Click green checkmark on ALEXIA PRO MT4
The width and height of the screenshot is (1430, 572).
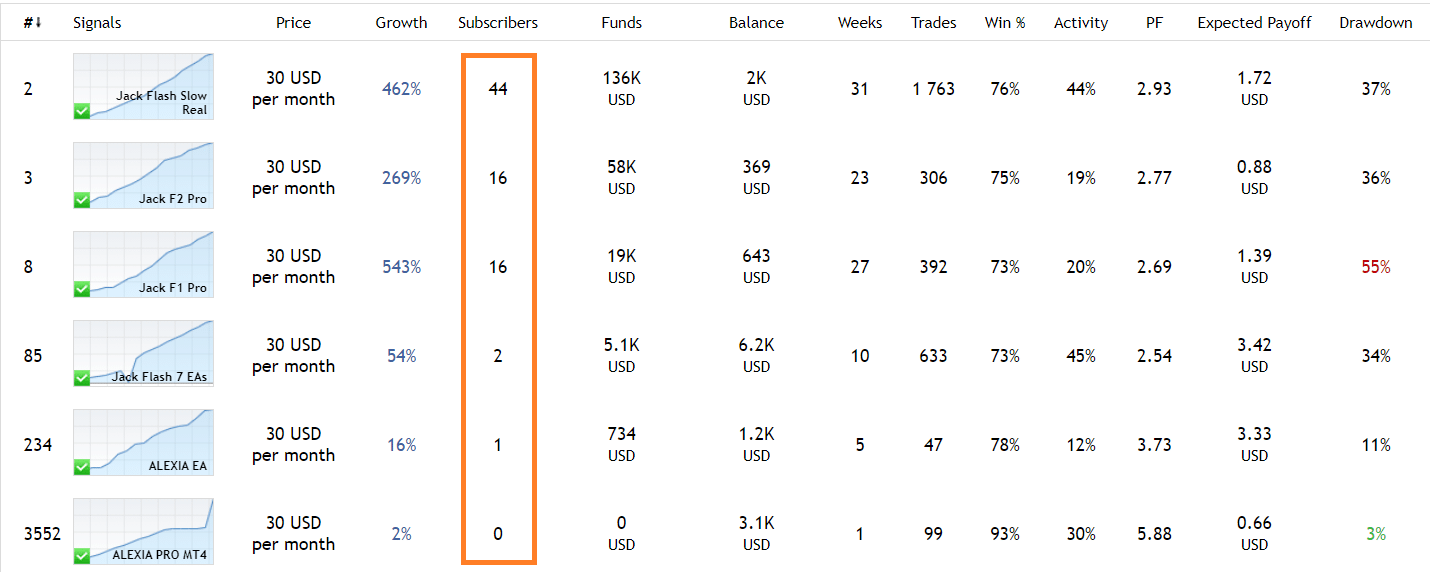(82, 556)
